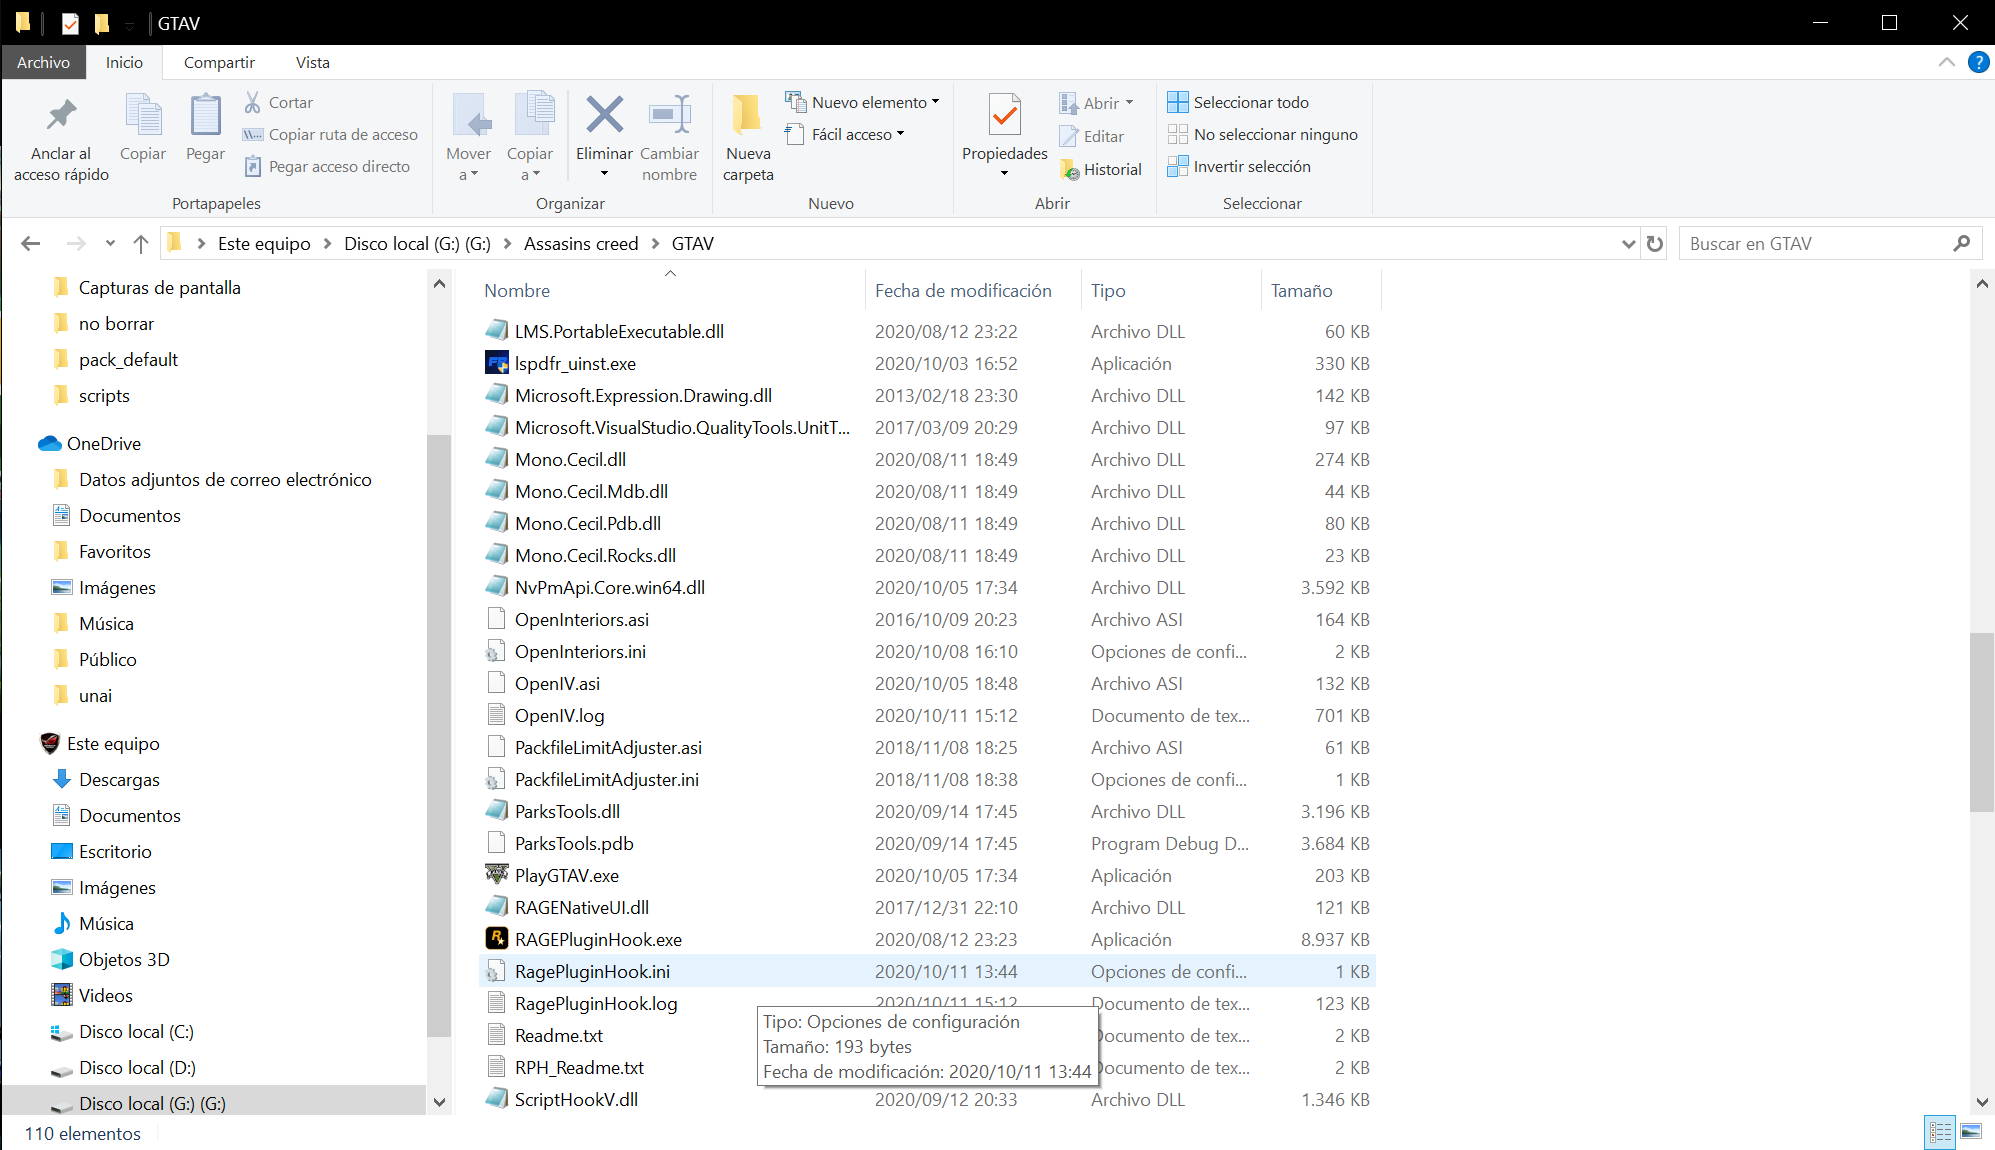Click the refresh button beside address bar
The width and height of the screenshot is (1995, 1150).
pyautogui.click(x=1655, y=244)
